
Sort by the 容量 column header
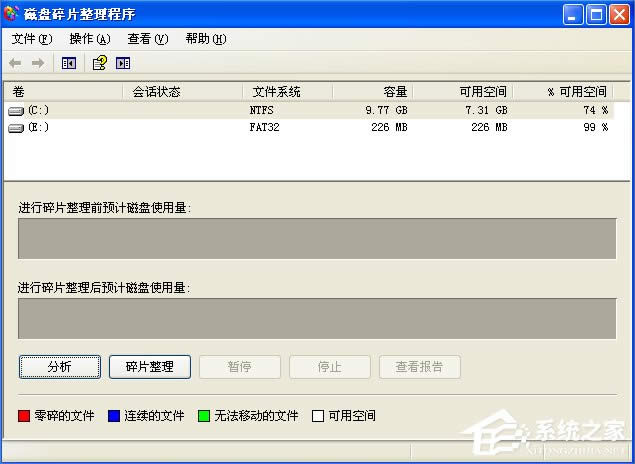click(x=373, y=92)
